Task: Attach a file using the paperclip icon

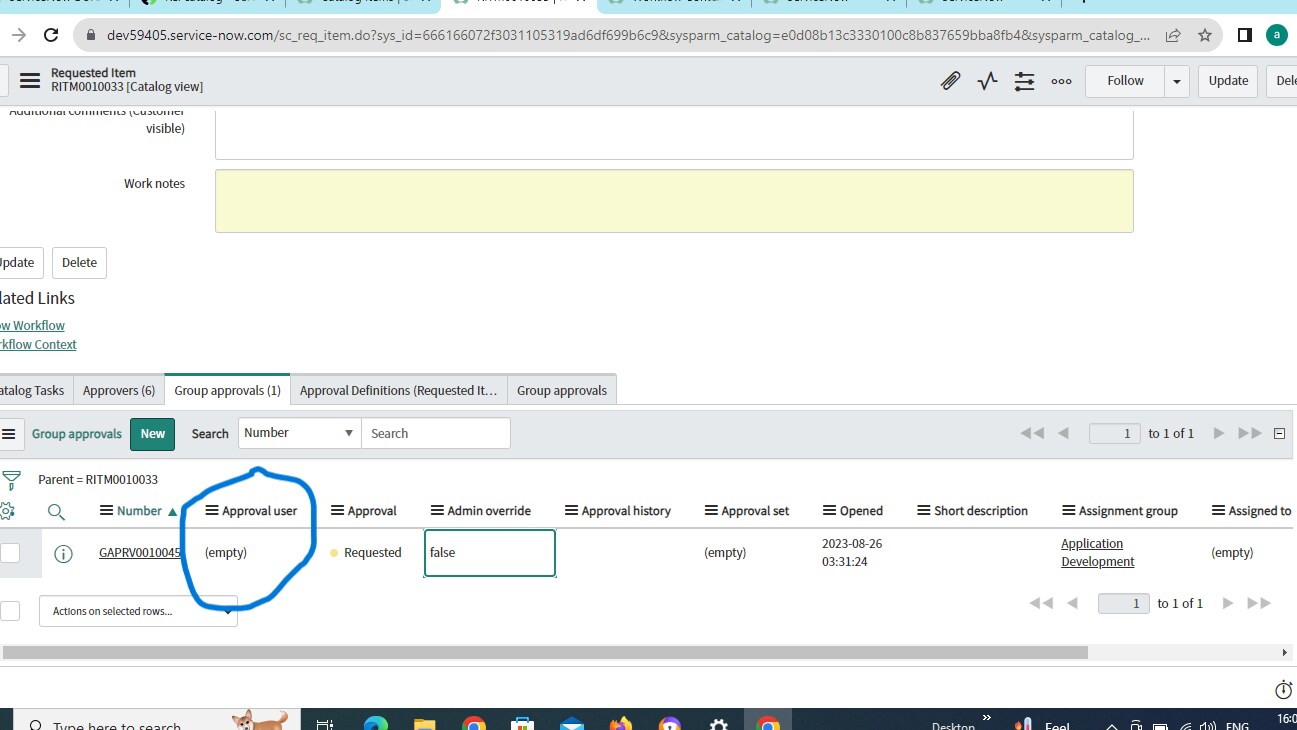Action: click(949, 80)
